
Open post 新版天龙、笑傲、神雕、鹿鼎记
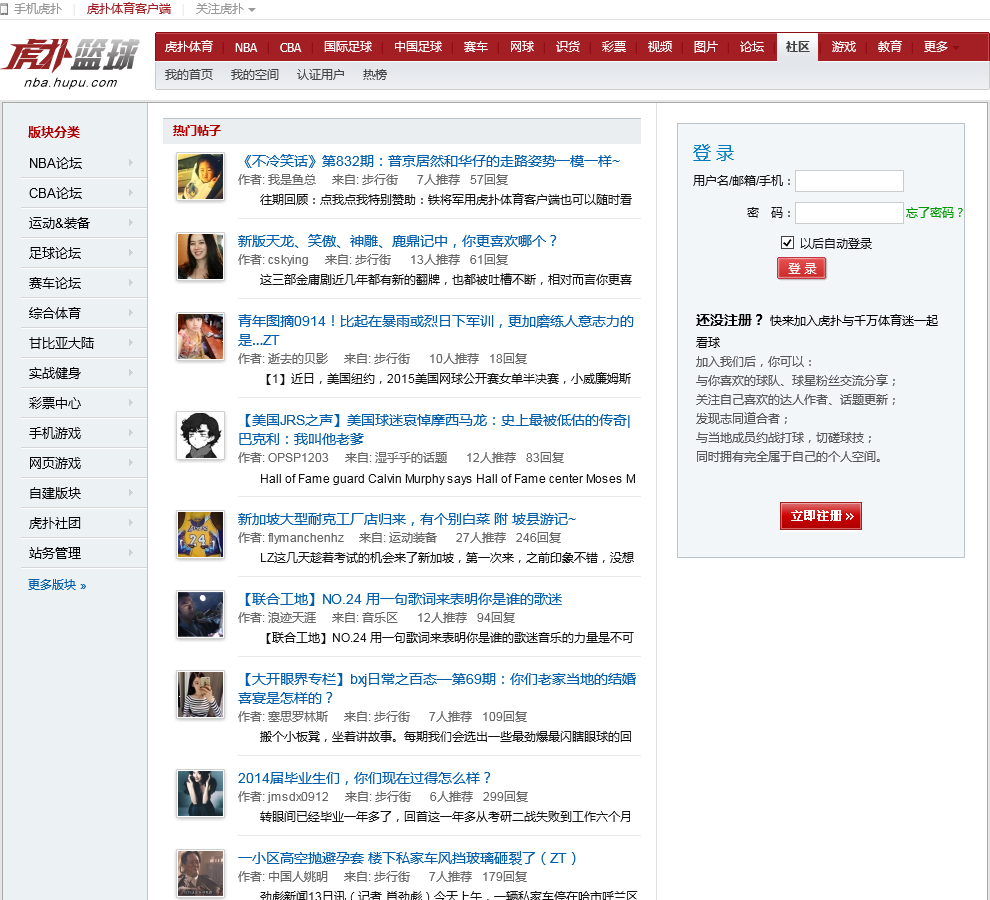(398, 241)
